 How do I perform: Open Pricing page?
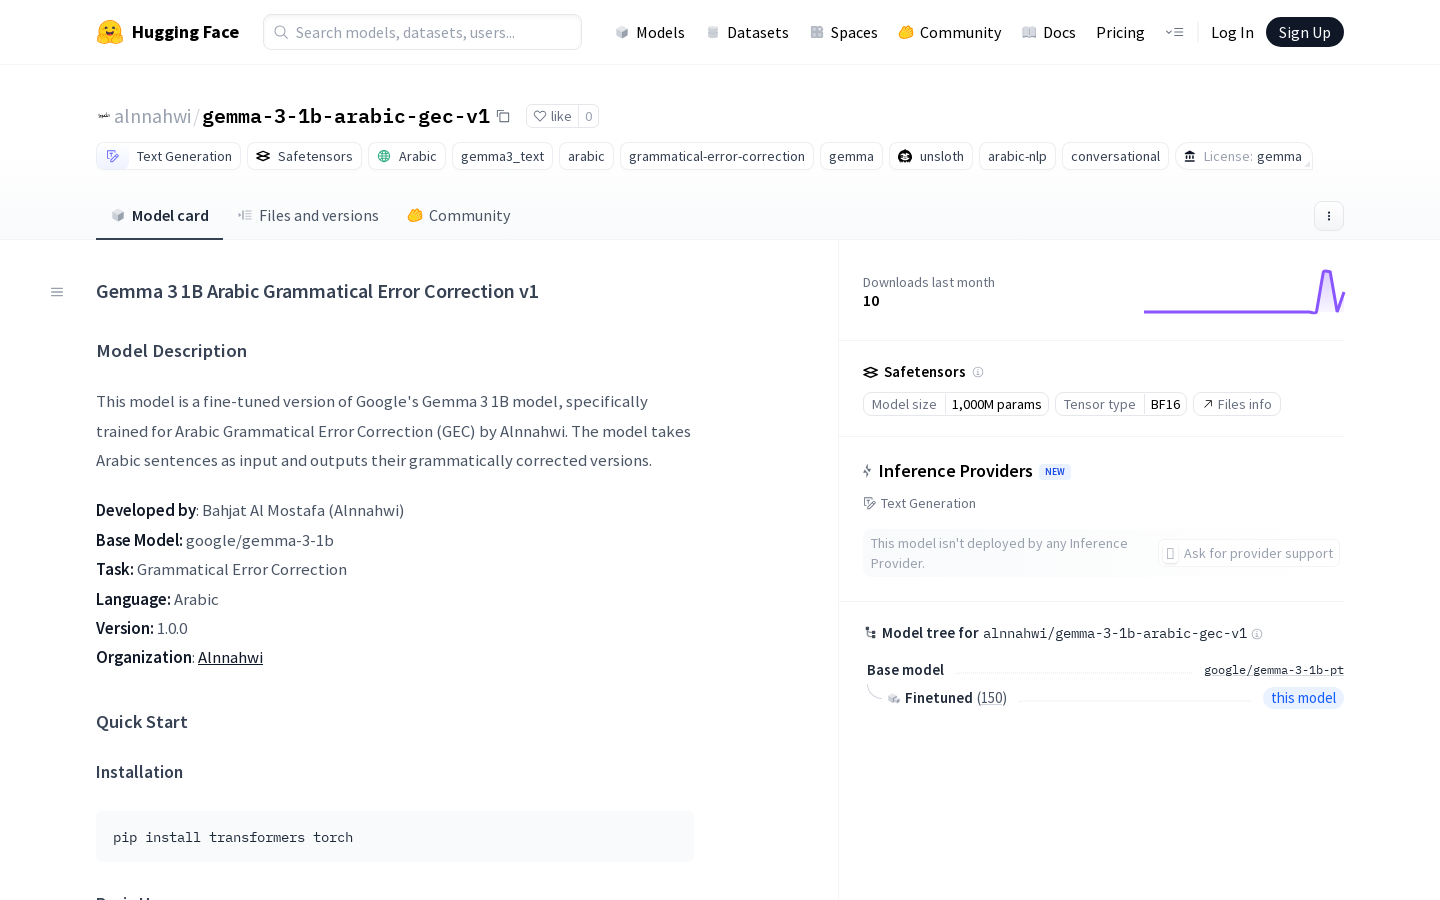pyautogui.click(x=1120, y=32)
